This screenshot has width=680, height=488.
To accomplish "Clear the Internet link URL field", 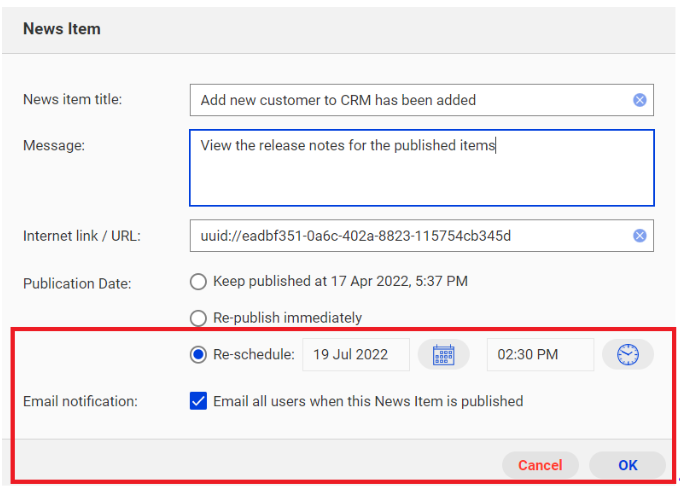I will tap(639, 236).
